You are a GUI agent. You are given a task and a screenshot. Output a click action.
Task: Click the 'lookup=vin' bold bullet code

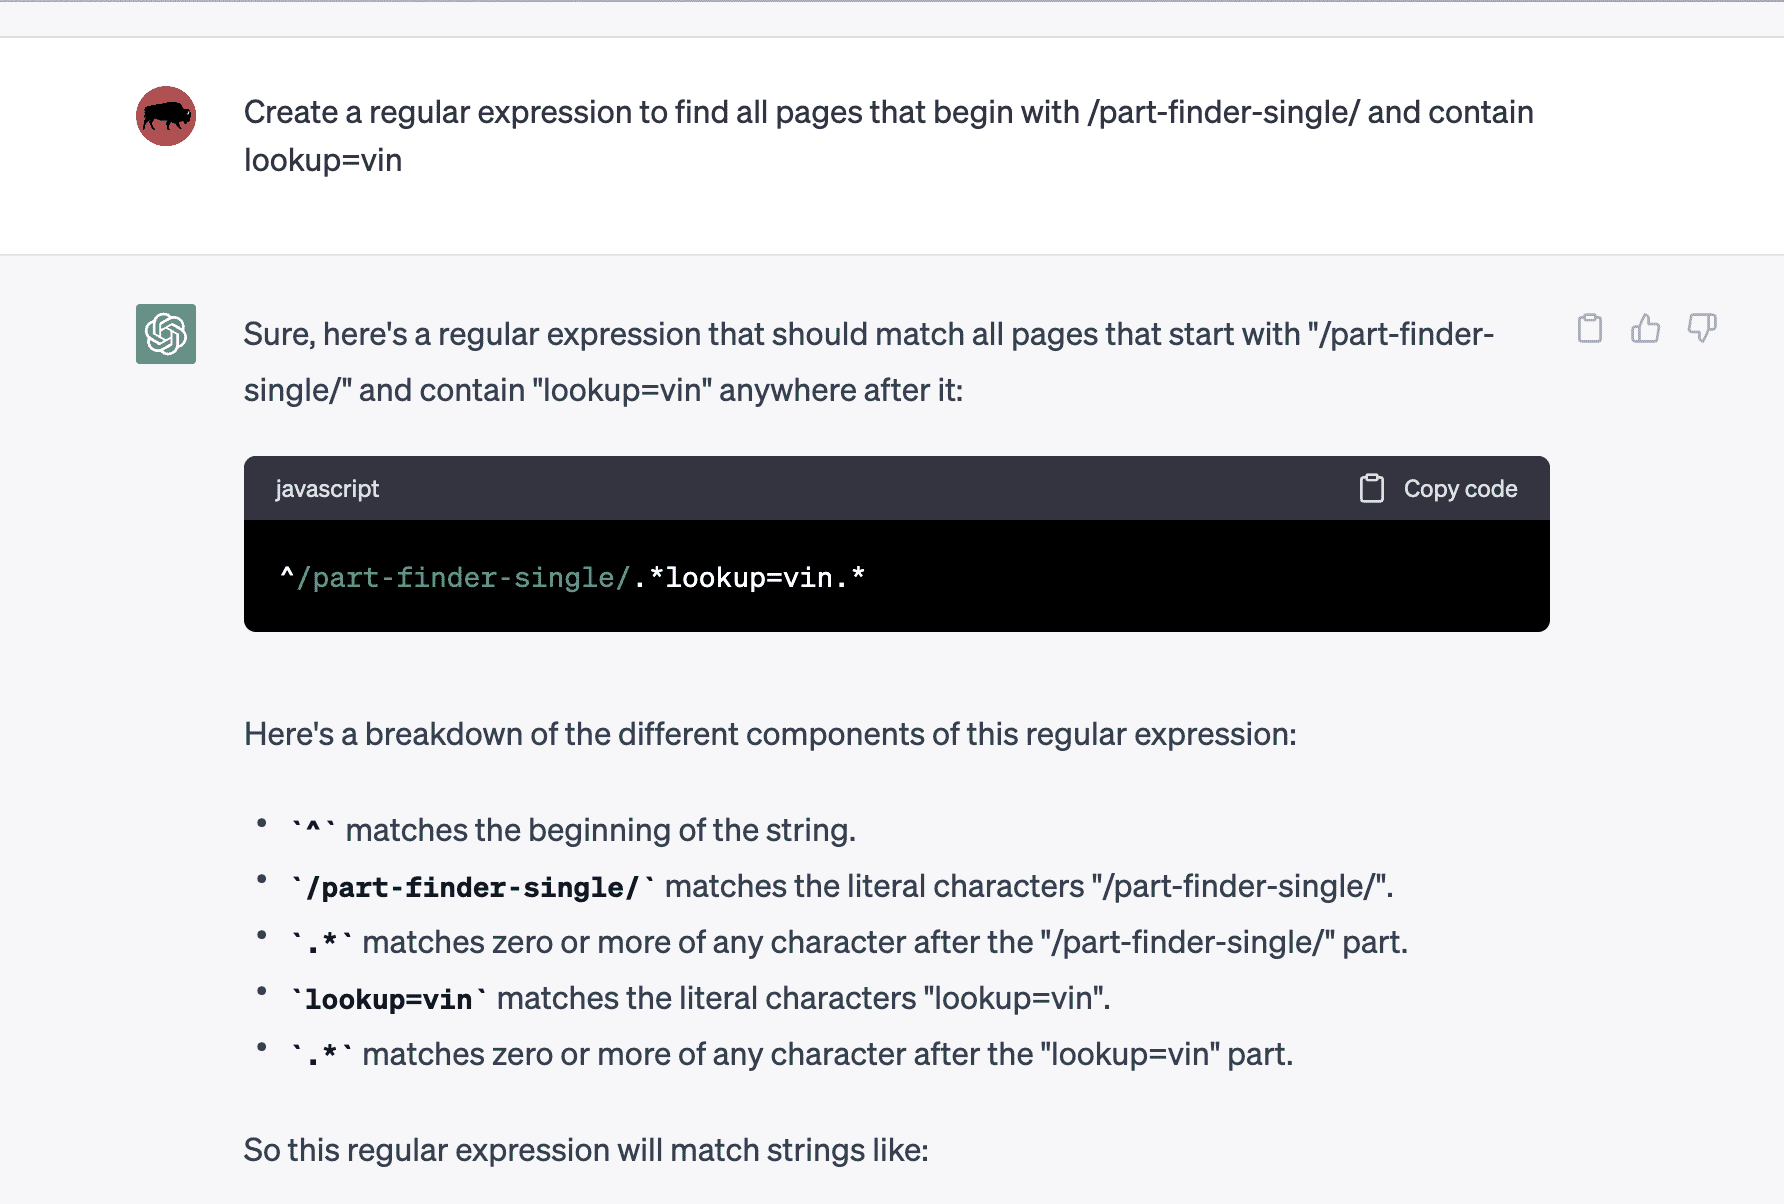tap(388, 999)
